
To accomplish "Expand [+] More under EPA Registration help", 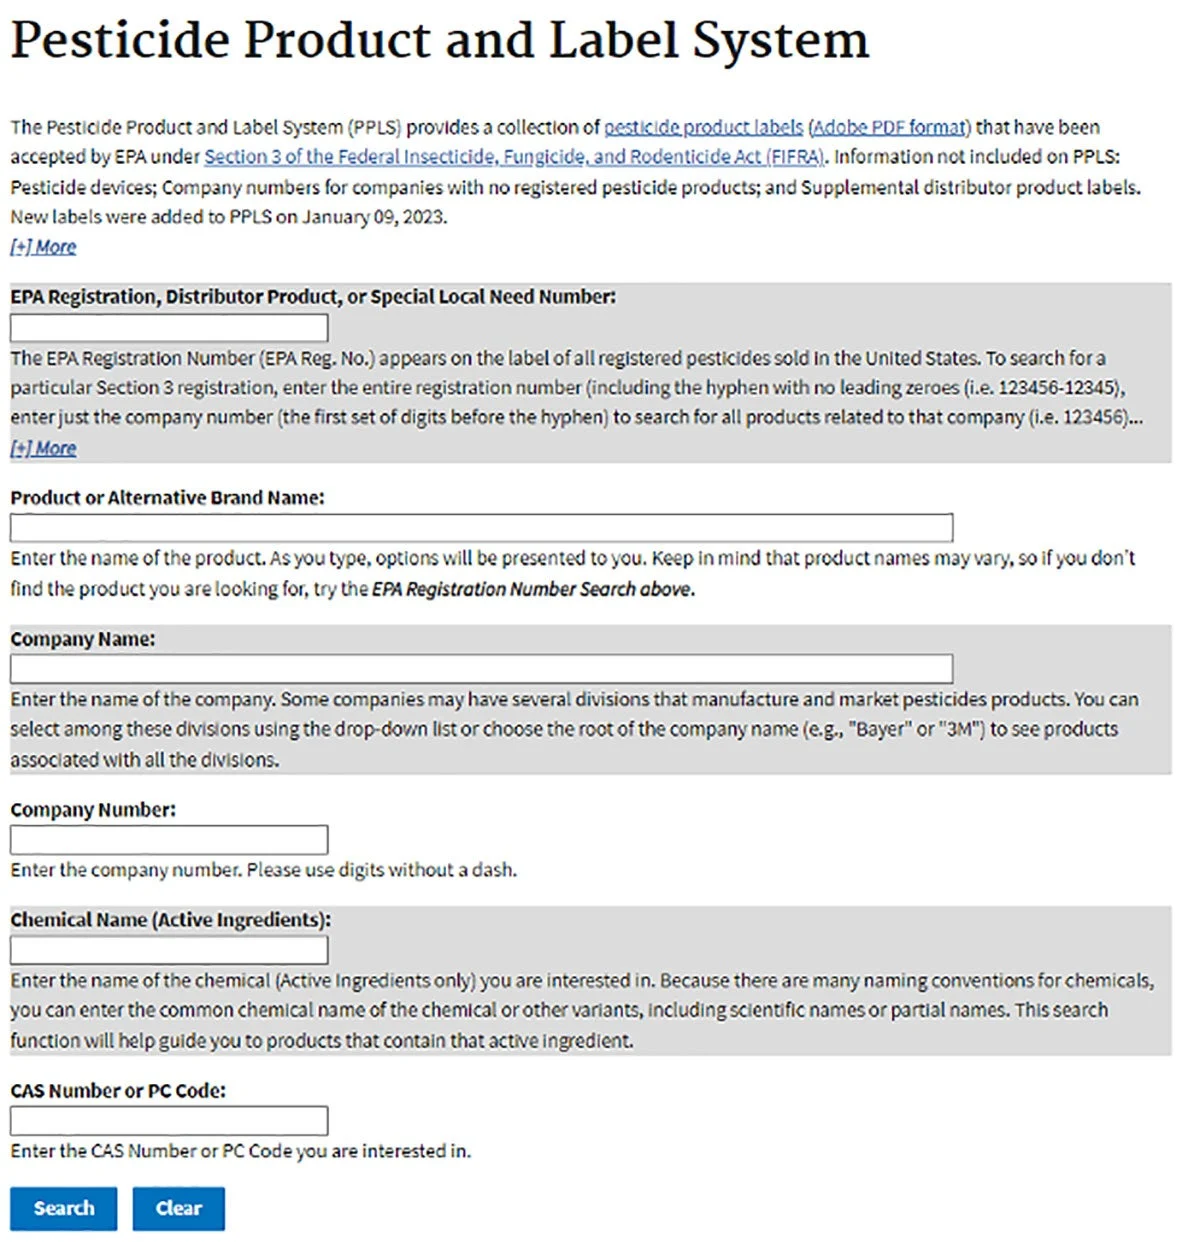I will click(43, 448).
